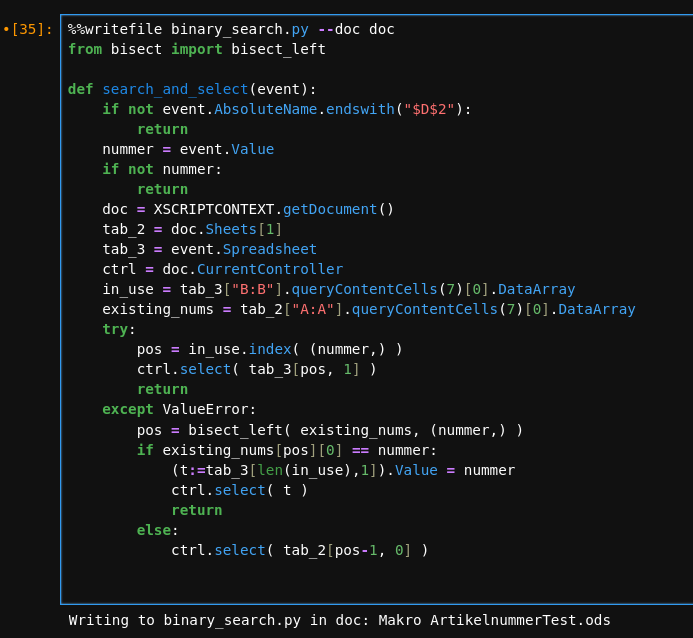
Task: Click the cell execution prompt [35]
Action: coord(30,29)
